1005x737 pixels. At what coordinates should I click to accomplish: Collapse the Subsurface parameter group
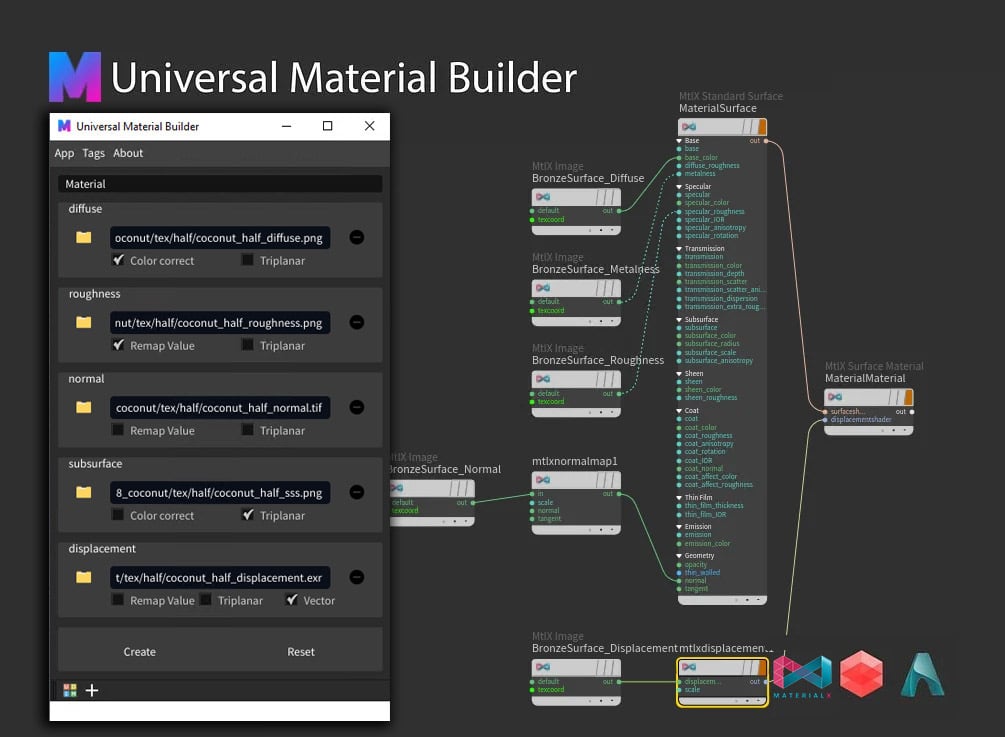(x=679, y=319)
